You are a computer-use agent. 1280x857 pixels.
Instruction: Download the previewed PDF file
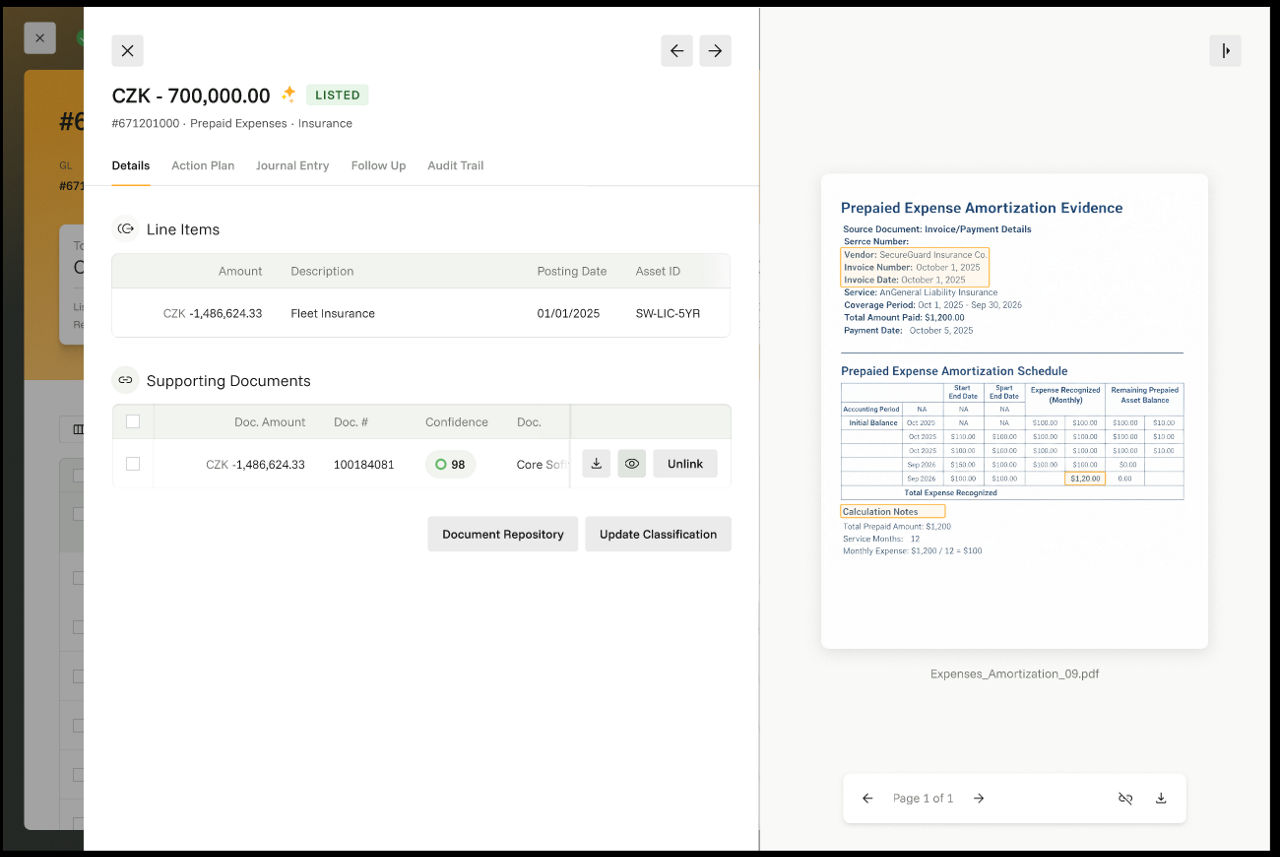1161,798
